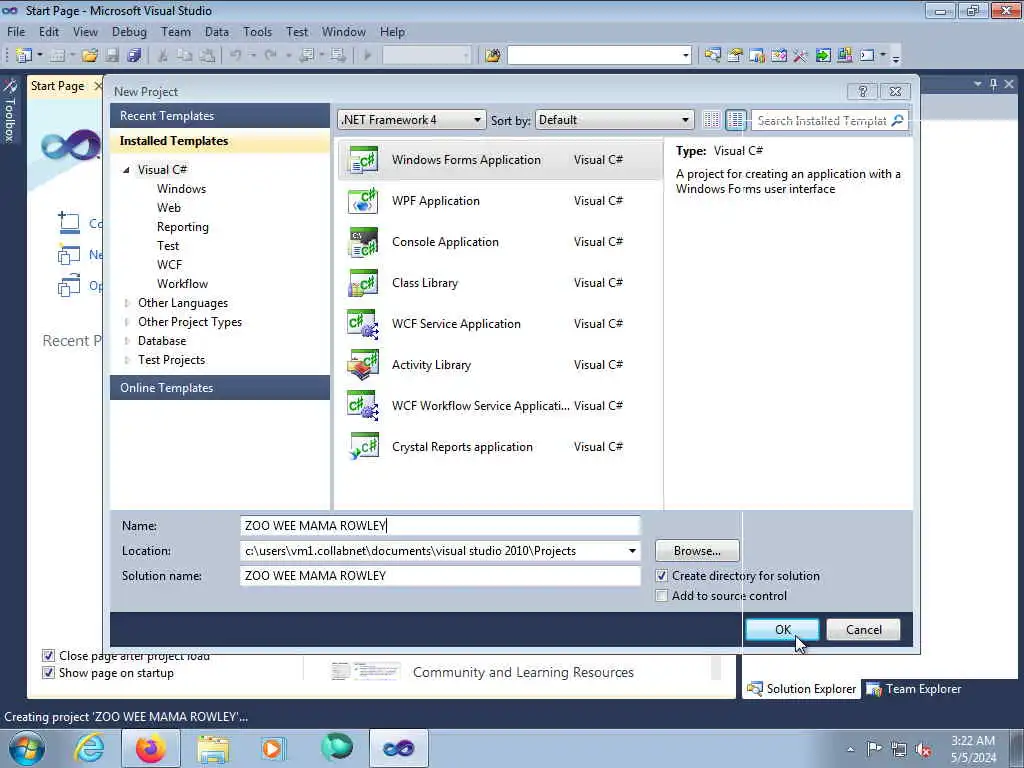Image resolution: width=1024 pixels, height=768 pixels.
Task: Open the Team menu
Action: click(176, 32)
